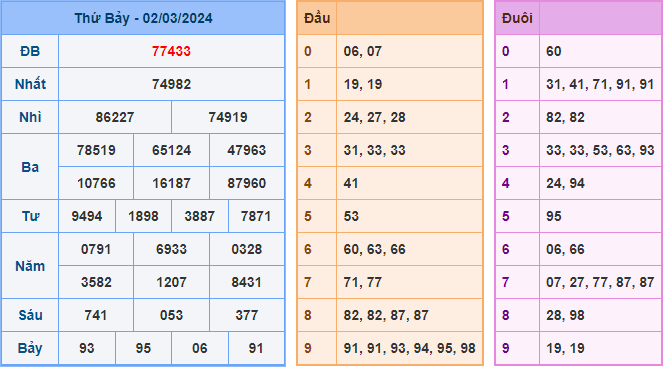Select fifth prize number 6933
Image resolution: width=664 pixels, height=367 pixels.
[x=171, y=249]
